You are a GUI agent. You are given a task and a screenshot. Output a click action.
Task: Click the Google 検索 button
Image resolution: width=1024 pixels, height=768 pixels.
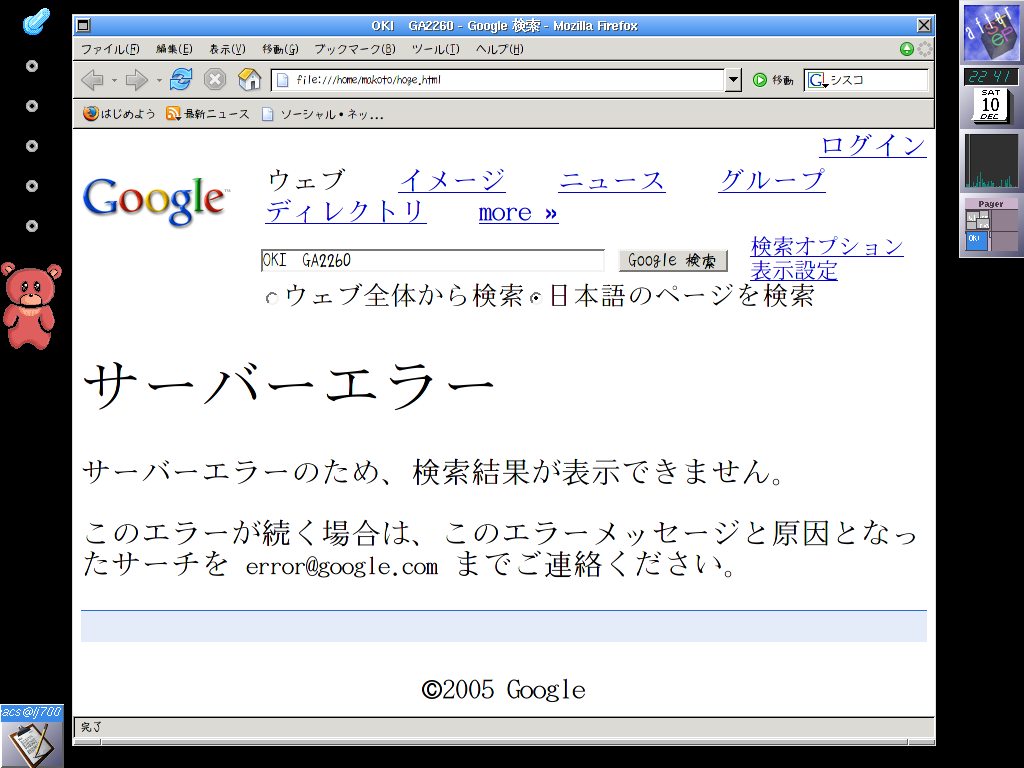point(673,261)
